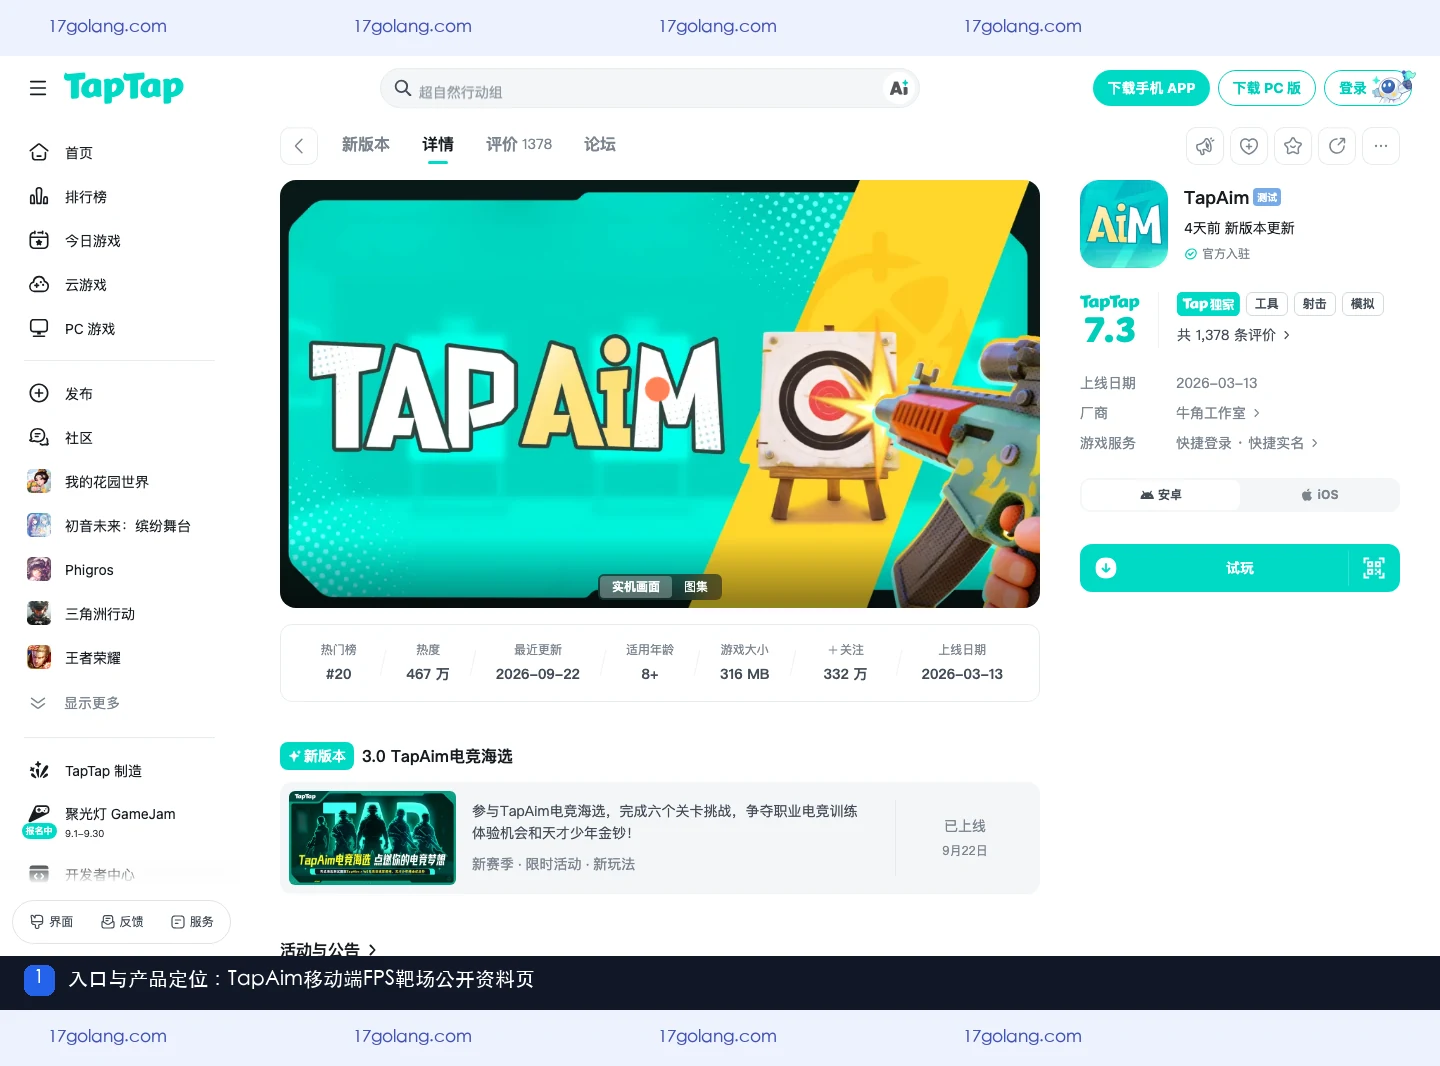Click the 登录 login button
The image size is (1440, 1066).
coord(1369,88)
